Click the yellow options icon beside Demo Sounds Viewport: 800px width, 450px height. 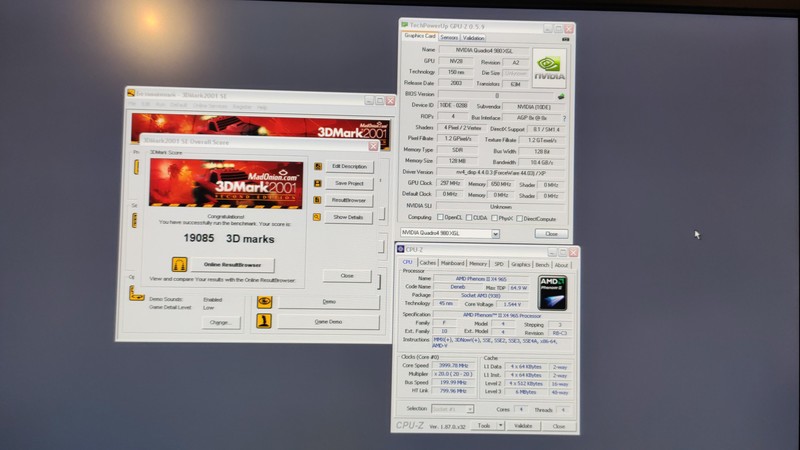point(136,293)
